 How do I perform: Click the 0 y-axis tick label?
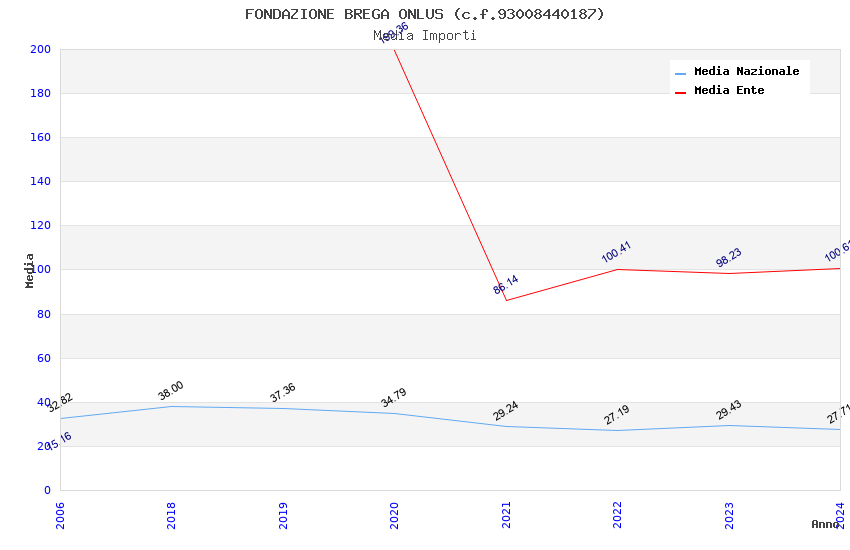coord(47,490)
